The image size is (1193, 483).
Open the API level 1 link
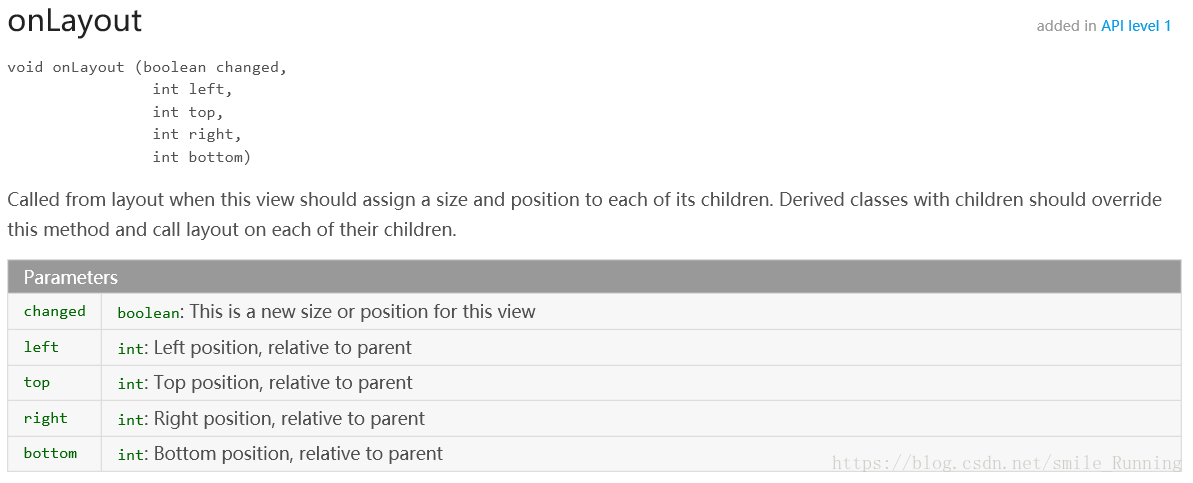[x=1136, y=26]
